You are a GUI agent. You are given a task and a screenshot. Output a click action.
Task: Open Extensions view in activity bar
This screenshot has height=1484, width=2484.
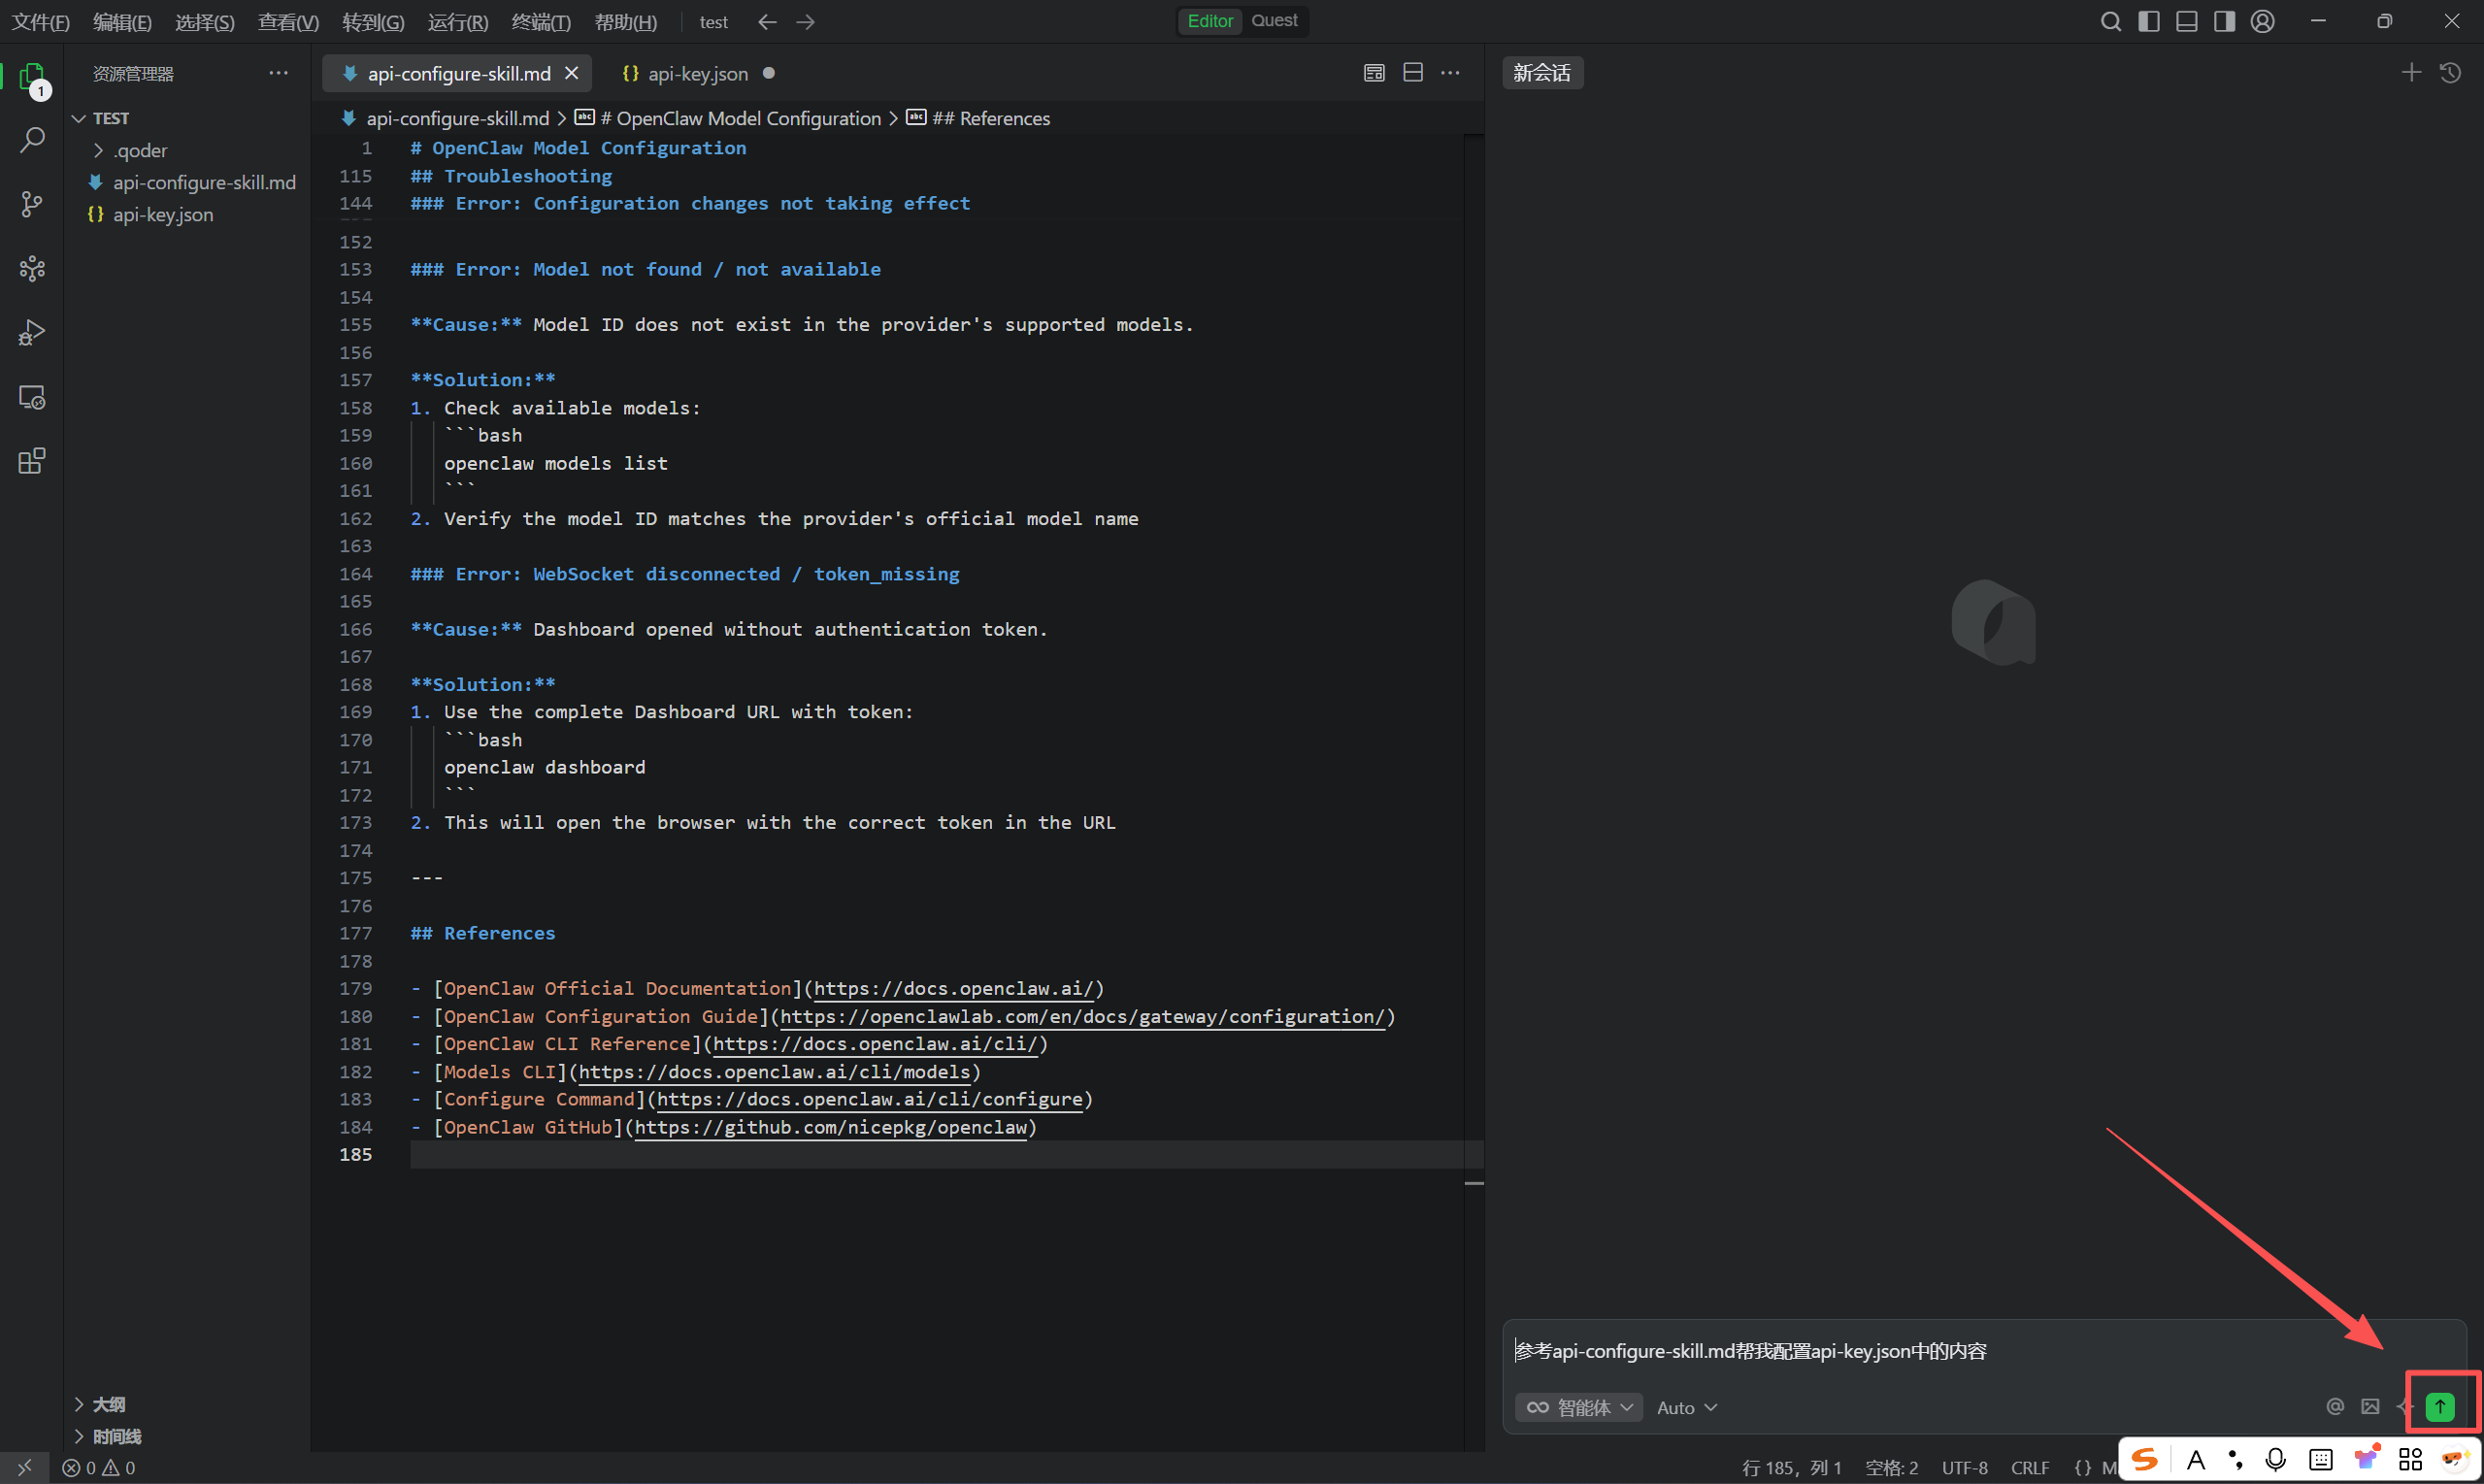[x=32, y=461]
